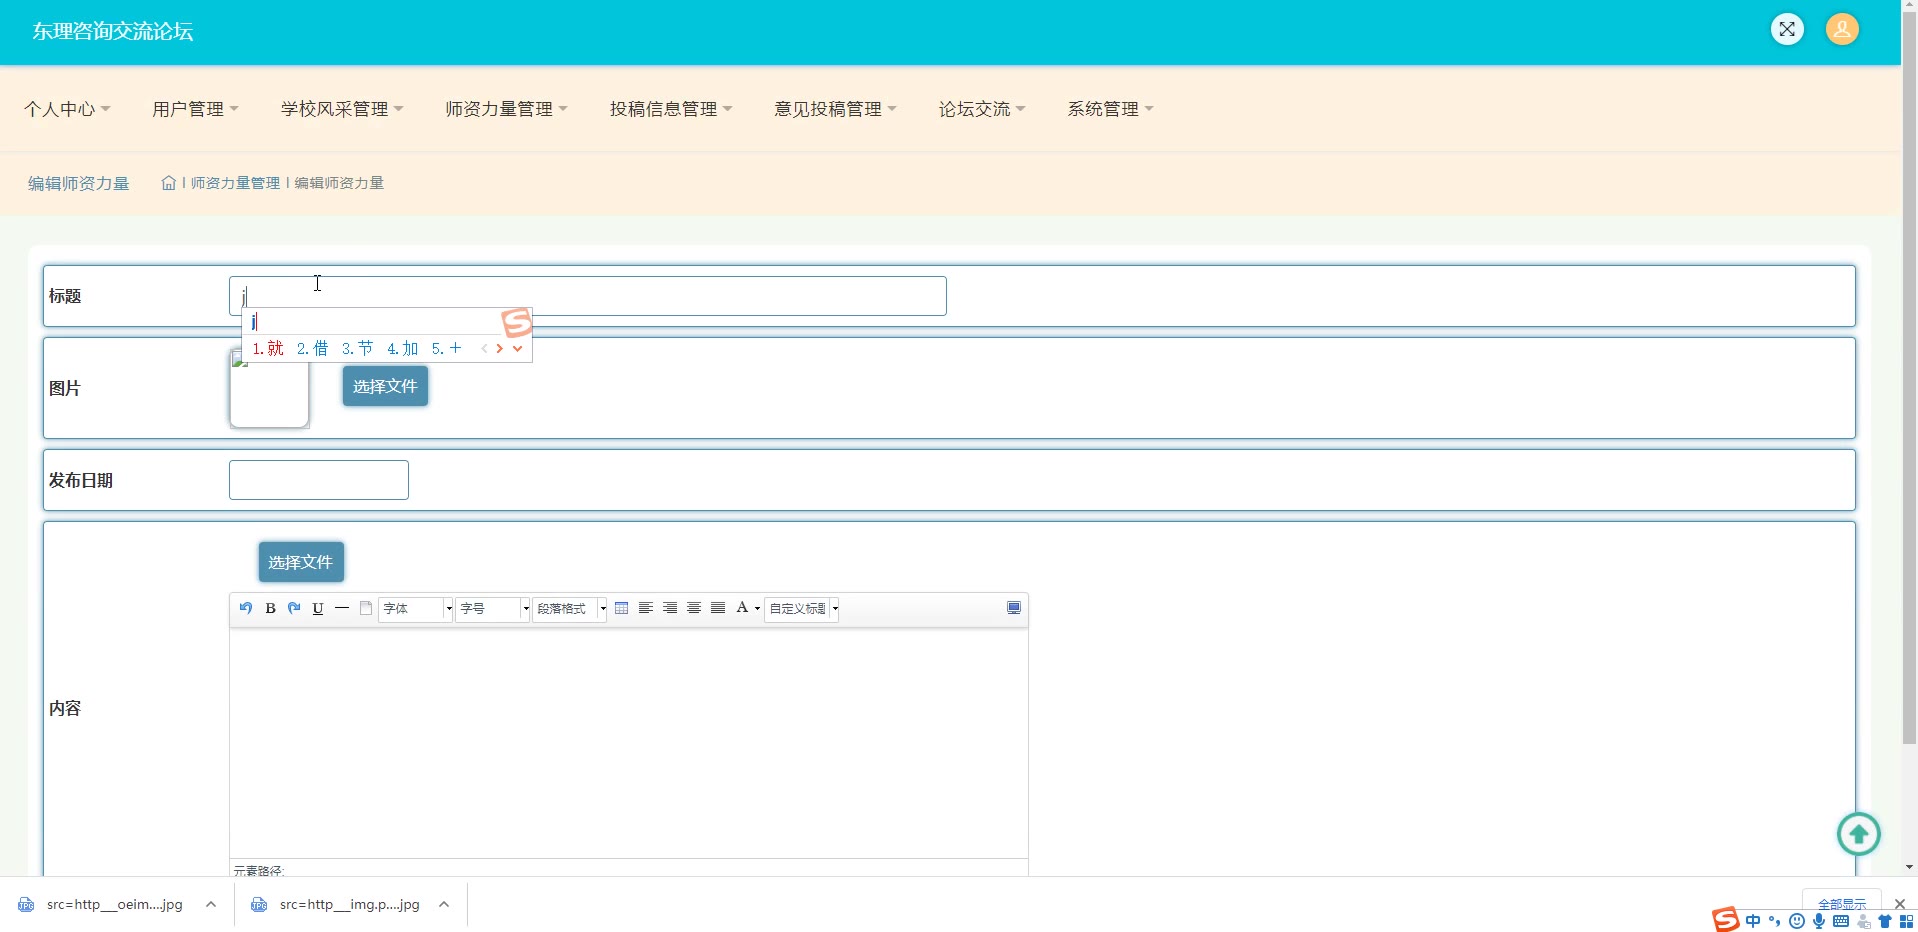The image size is (1918, 932).
Task: Toggle bold formatting in the editor
Action: [270, 608]
